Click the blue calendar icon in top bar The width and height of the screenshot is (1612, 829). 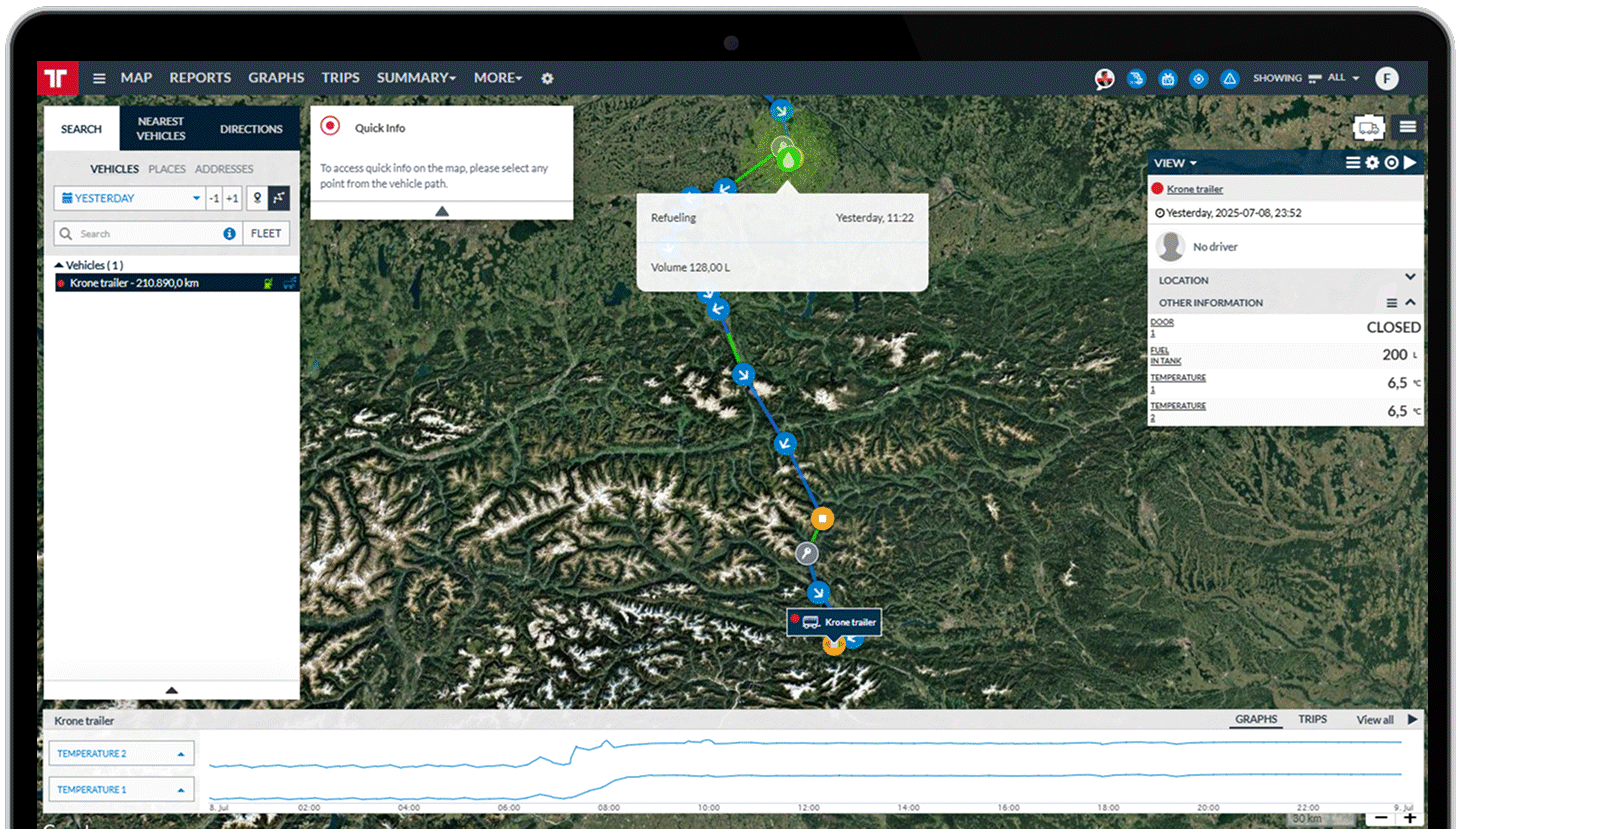tap(1167, 78)
